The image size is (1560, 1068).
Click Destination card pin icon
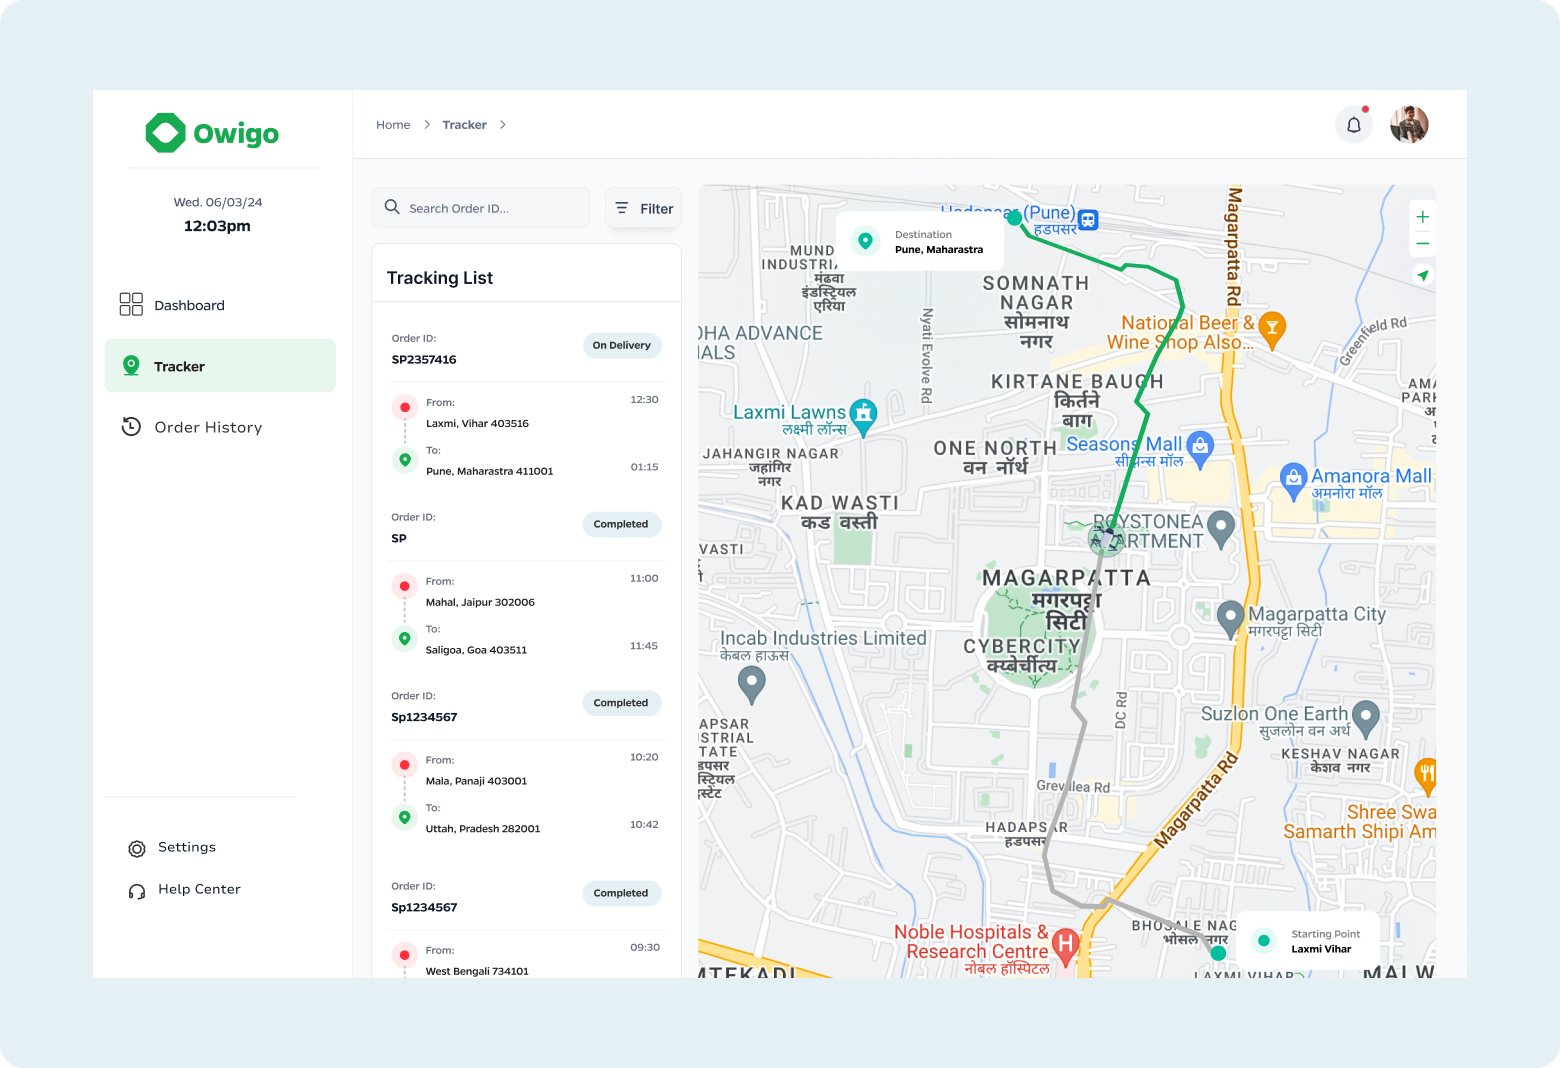pos(866,241)
